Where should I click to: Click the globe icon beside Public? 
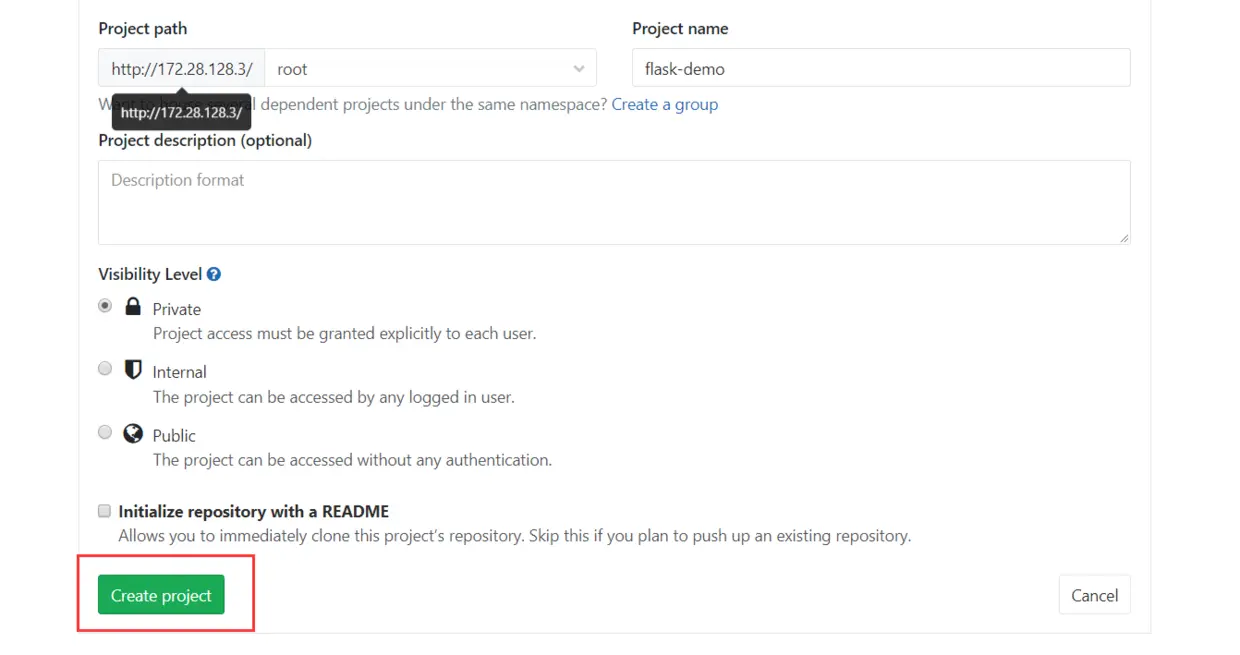click(x=133, y=434)
